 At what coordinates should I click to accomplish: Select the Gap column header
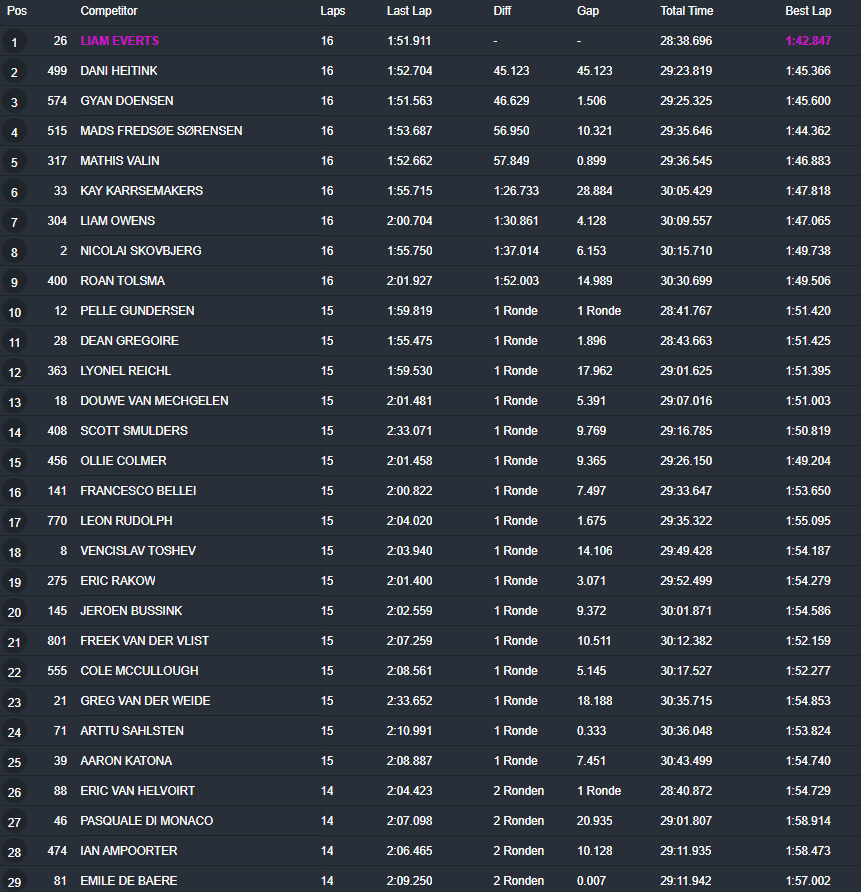click(588, 11)
